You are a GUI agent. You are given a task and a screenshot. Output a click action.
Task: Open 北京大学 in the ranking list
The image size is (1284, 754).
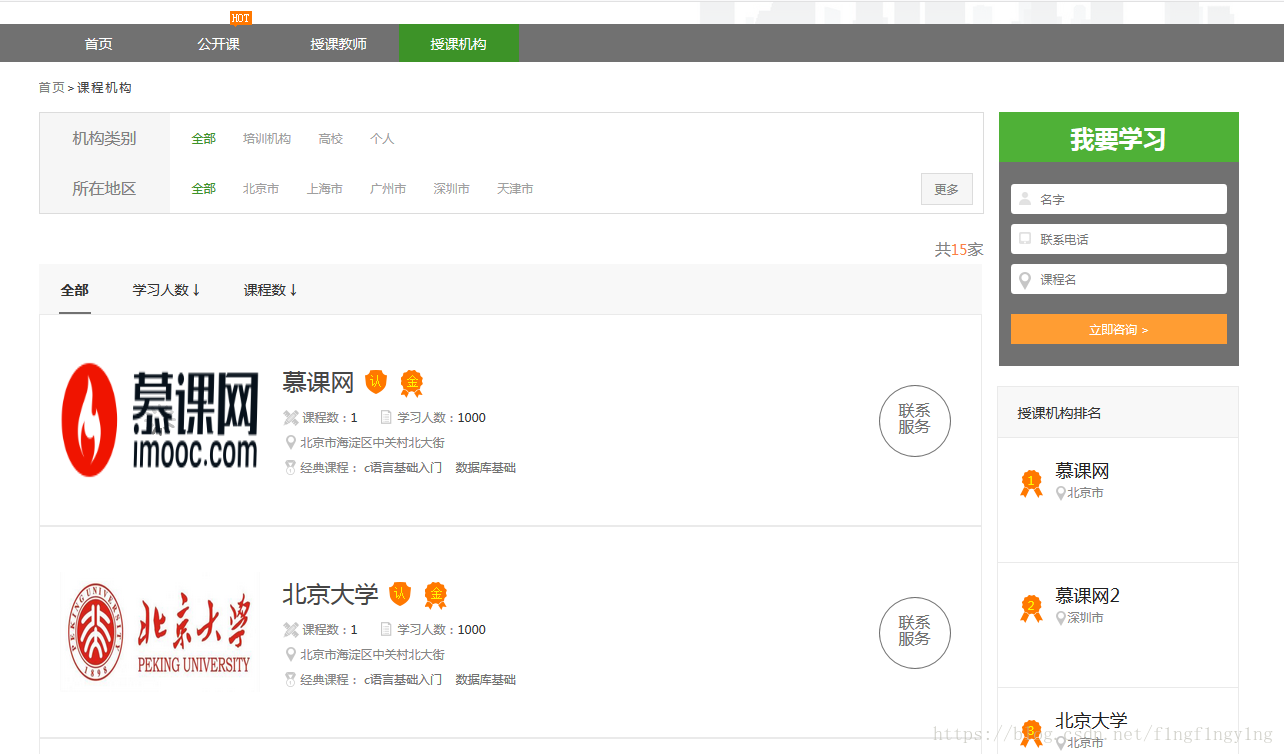pyautogui.click(x=1091, y=720)
